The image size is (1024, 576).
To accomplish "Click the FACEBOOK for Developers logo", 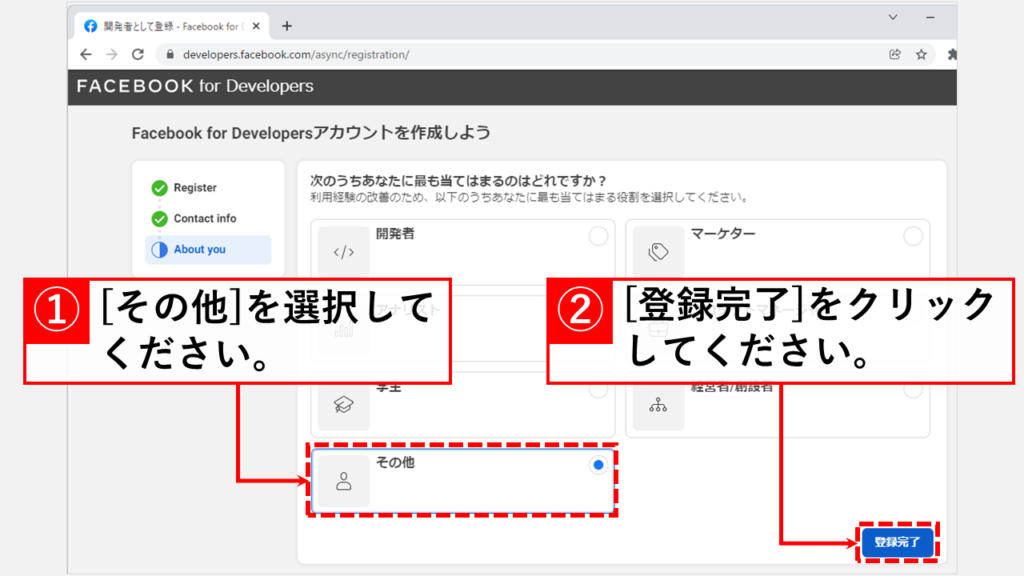I will tap(195, 86).
